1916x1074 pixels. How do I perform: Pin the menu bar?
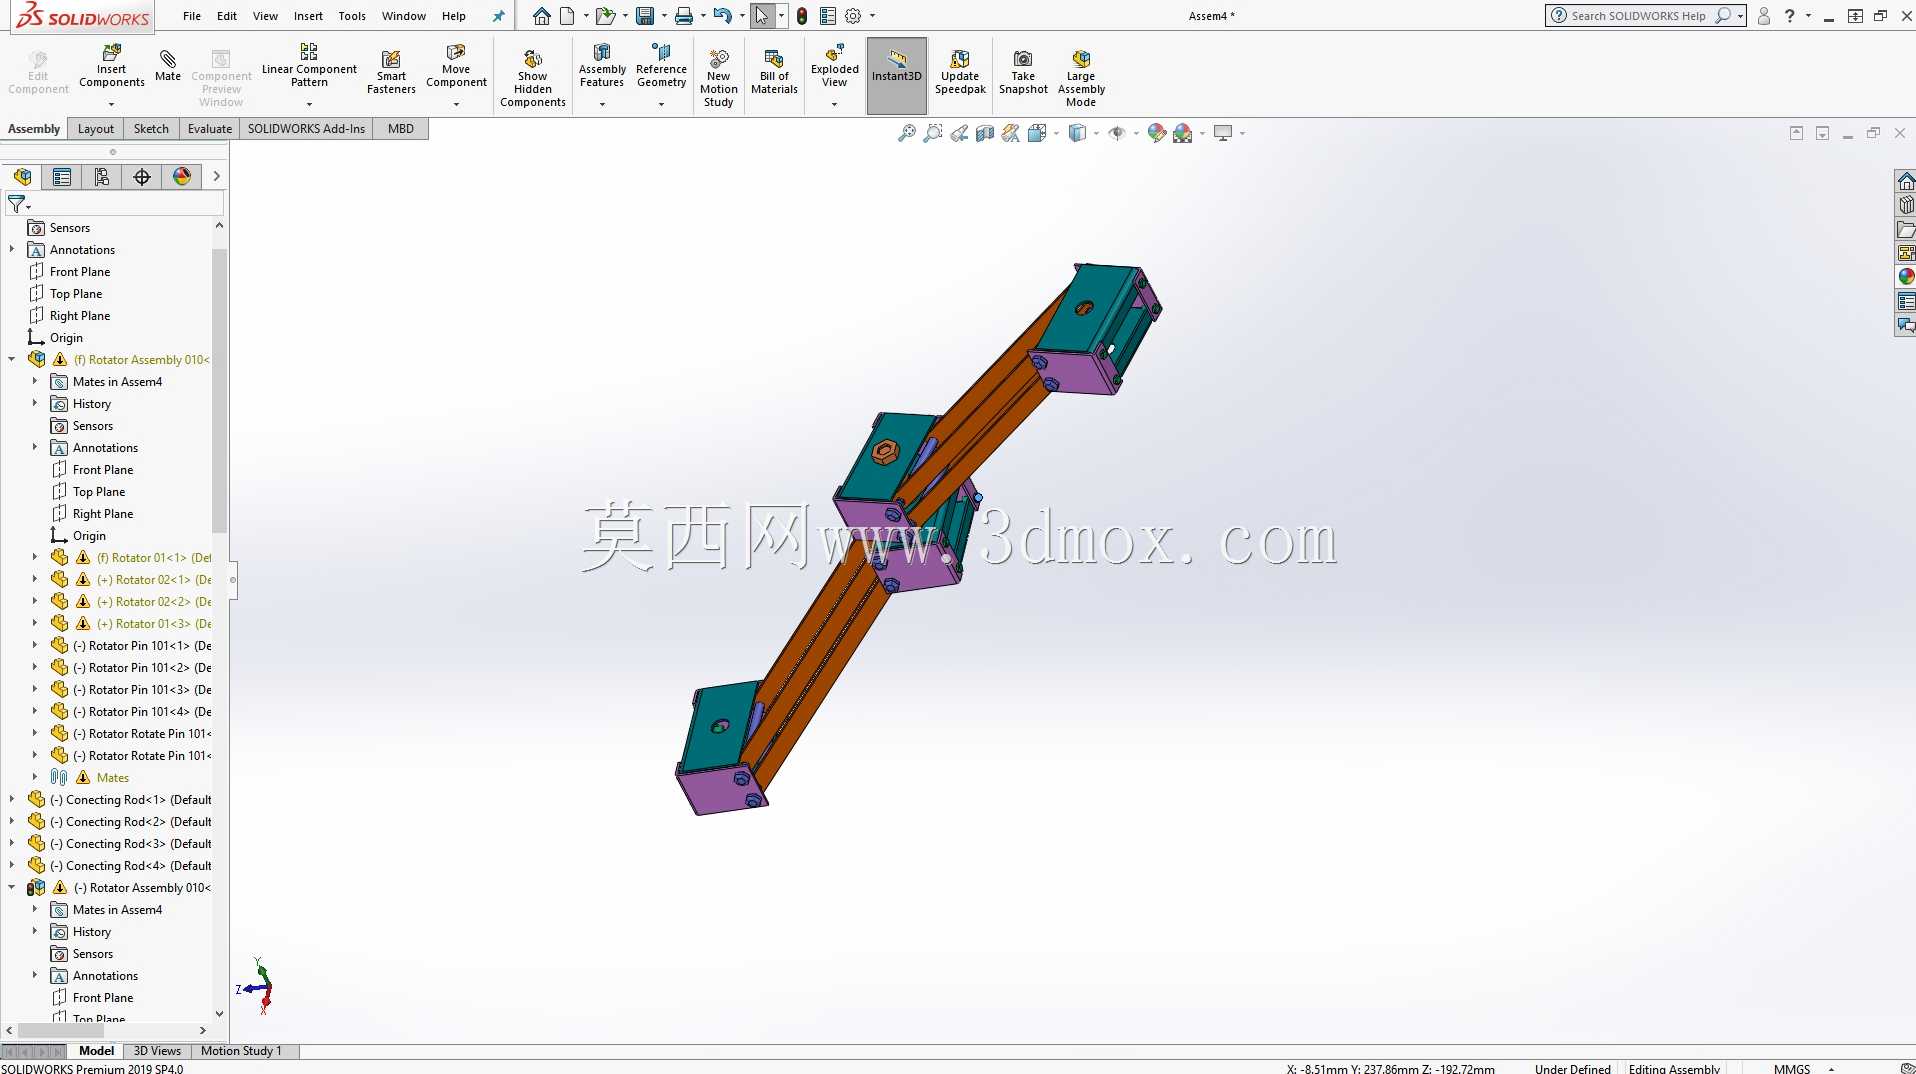[498, 16]
